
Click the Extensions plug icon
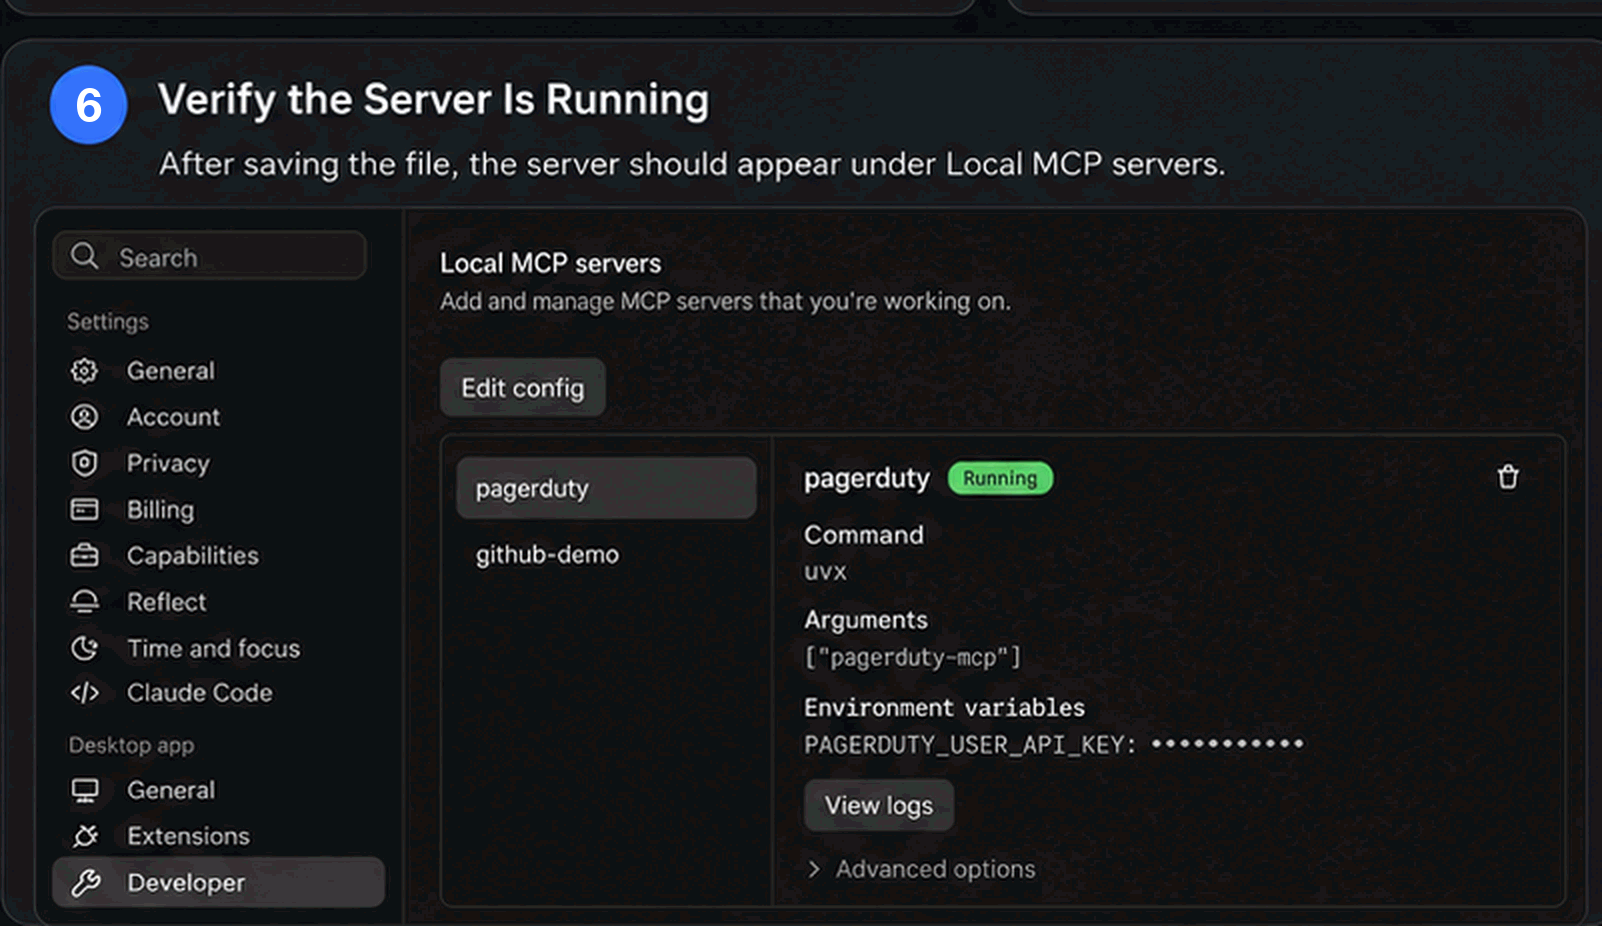(x=85, y=836)
